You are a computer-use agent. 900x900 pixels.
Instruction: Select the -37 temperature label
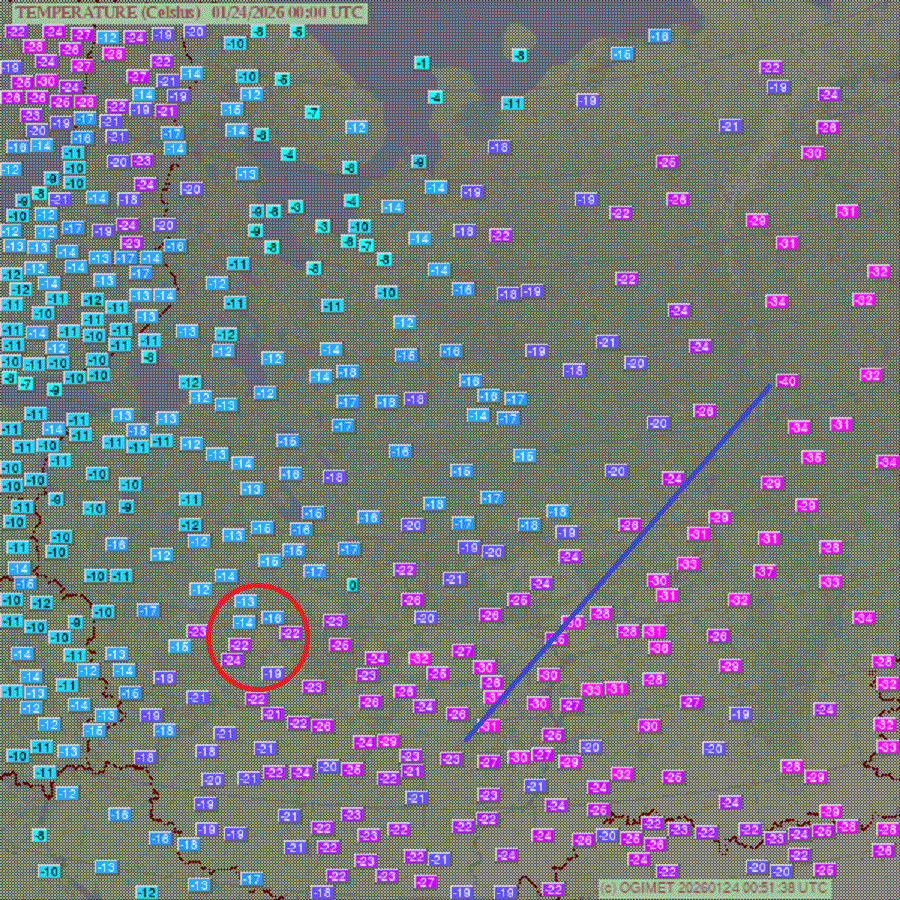tap(765, 571)
